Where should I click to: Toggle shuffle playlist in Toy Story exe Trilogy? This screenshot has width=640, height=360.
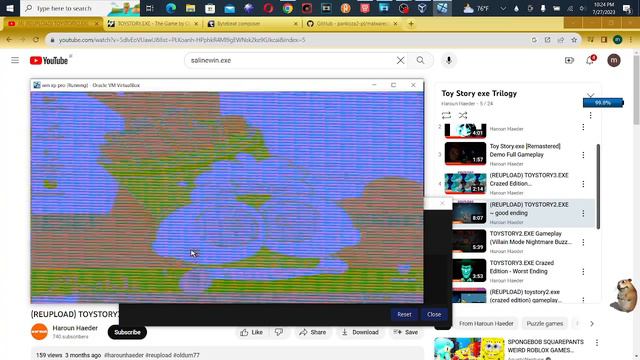pyautogui.click(x=462, y=116)
